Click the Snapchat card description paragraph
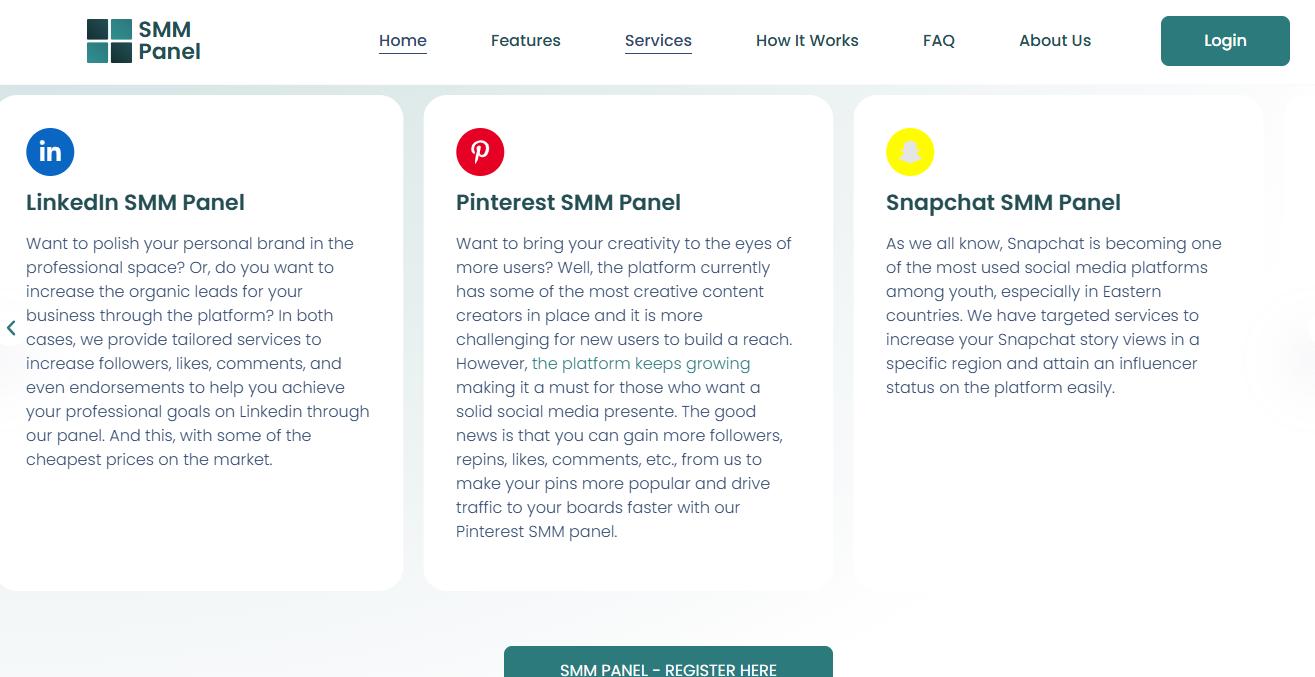The height and width of the screenshot is (677, 1315). pos(1054,316)
